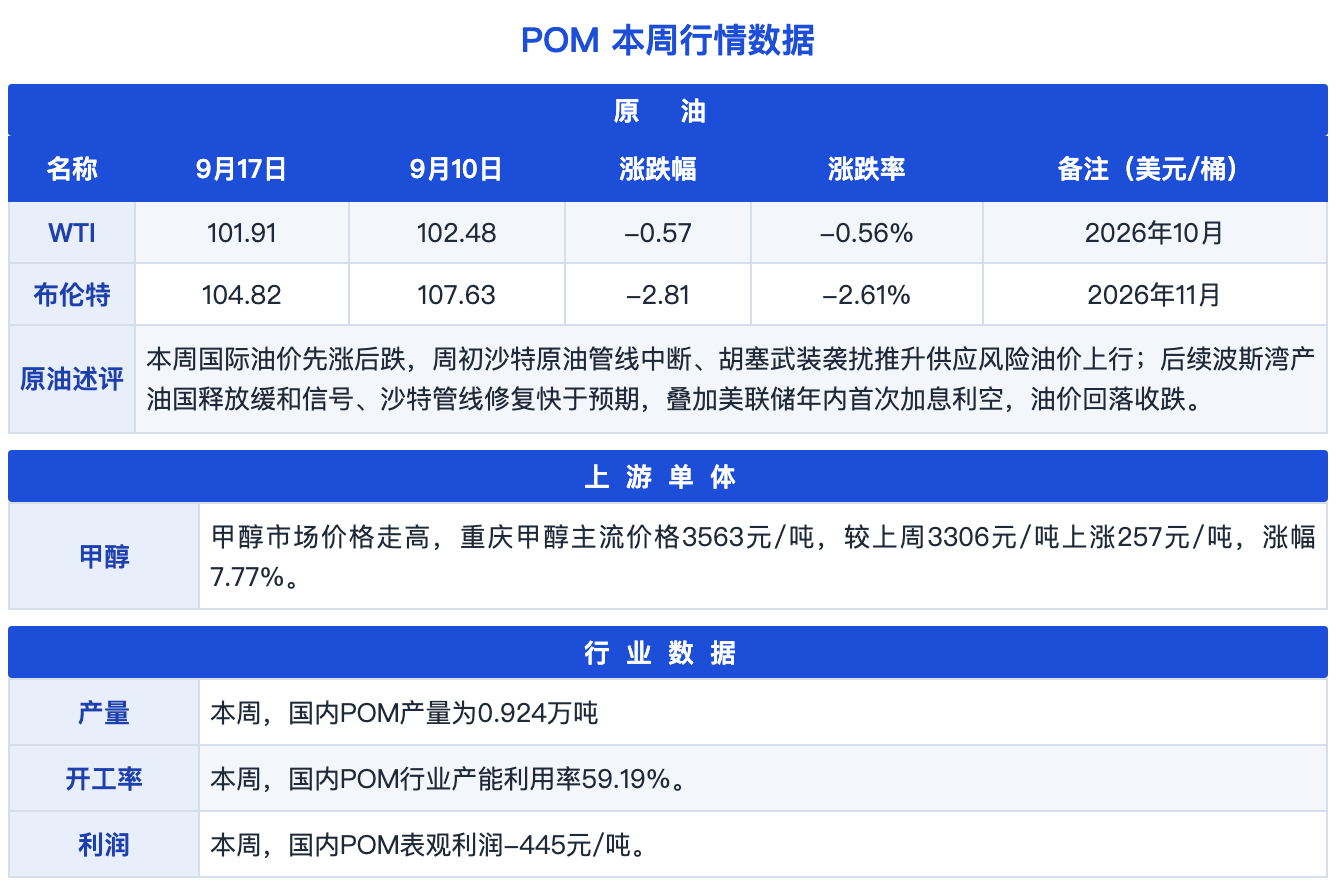Click Brent change value −2.81

(x=657, y=295)
